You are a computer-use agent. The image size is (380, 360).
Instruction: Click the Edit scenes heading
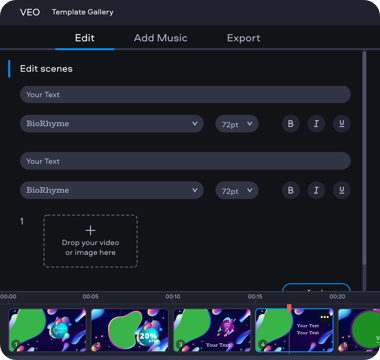click(46, 69)
